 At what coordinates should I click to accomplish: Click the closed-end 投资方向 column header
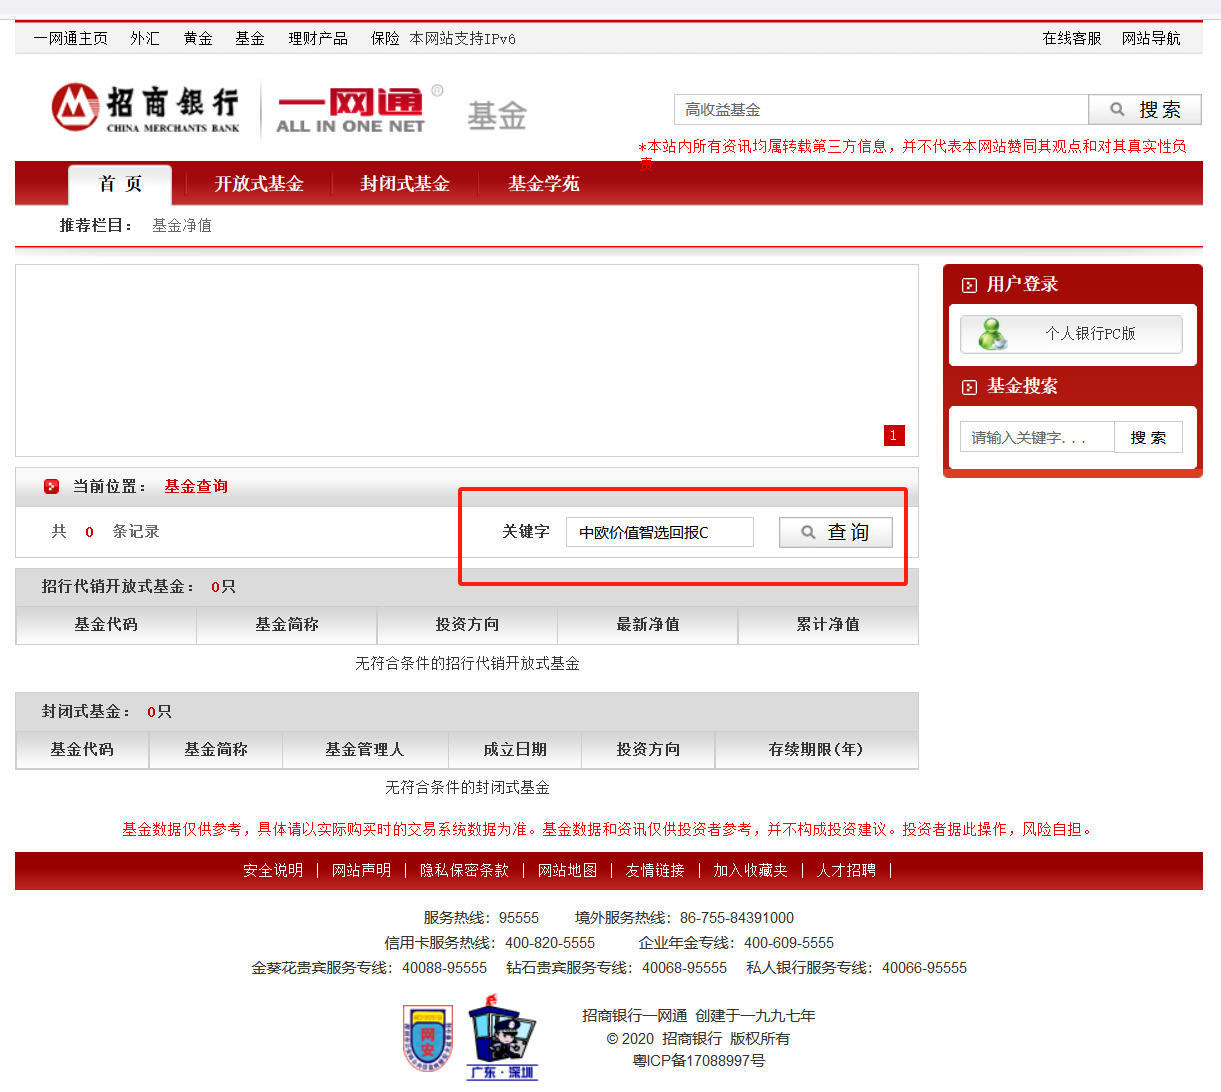[x=648, y=750]
